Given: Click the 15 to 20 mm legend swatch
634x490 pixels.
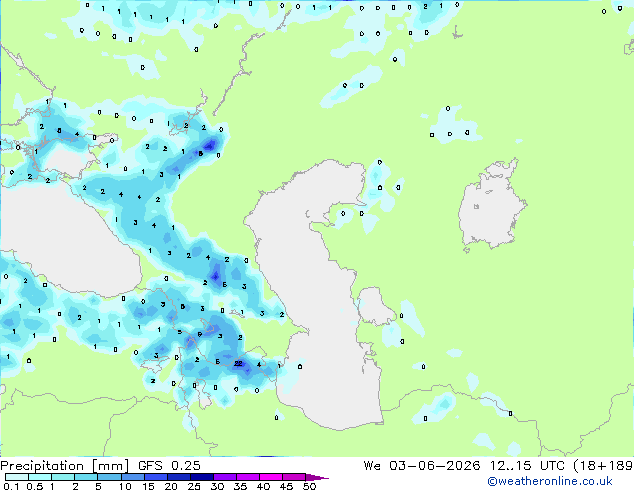Looking at the screenshot, I should (x=155, y=477).
